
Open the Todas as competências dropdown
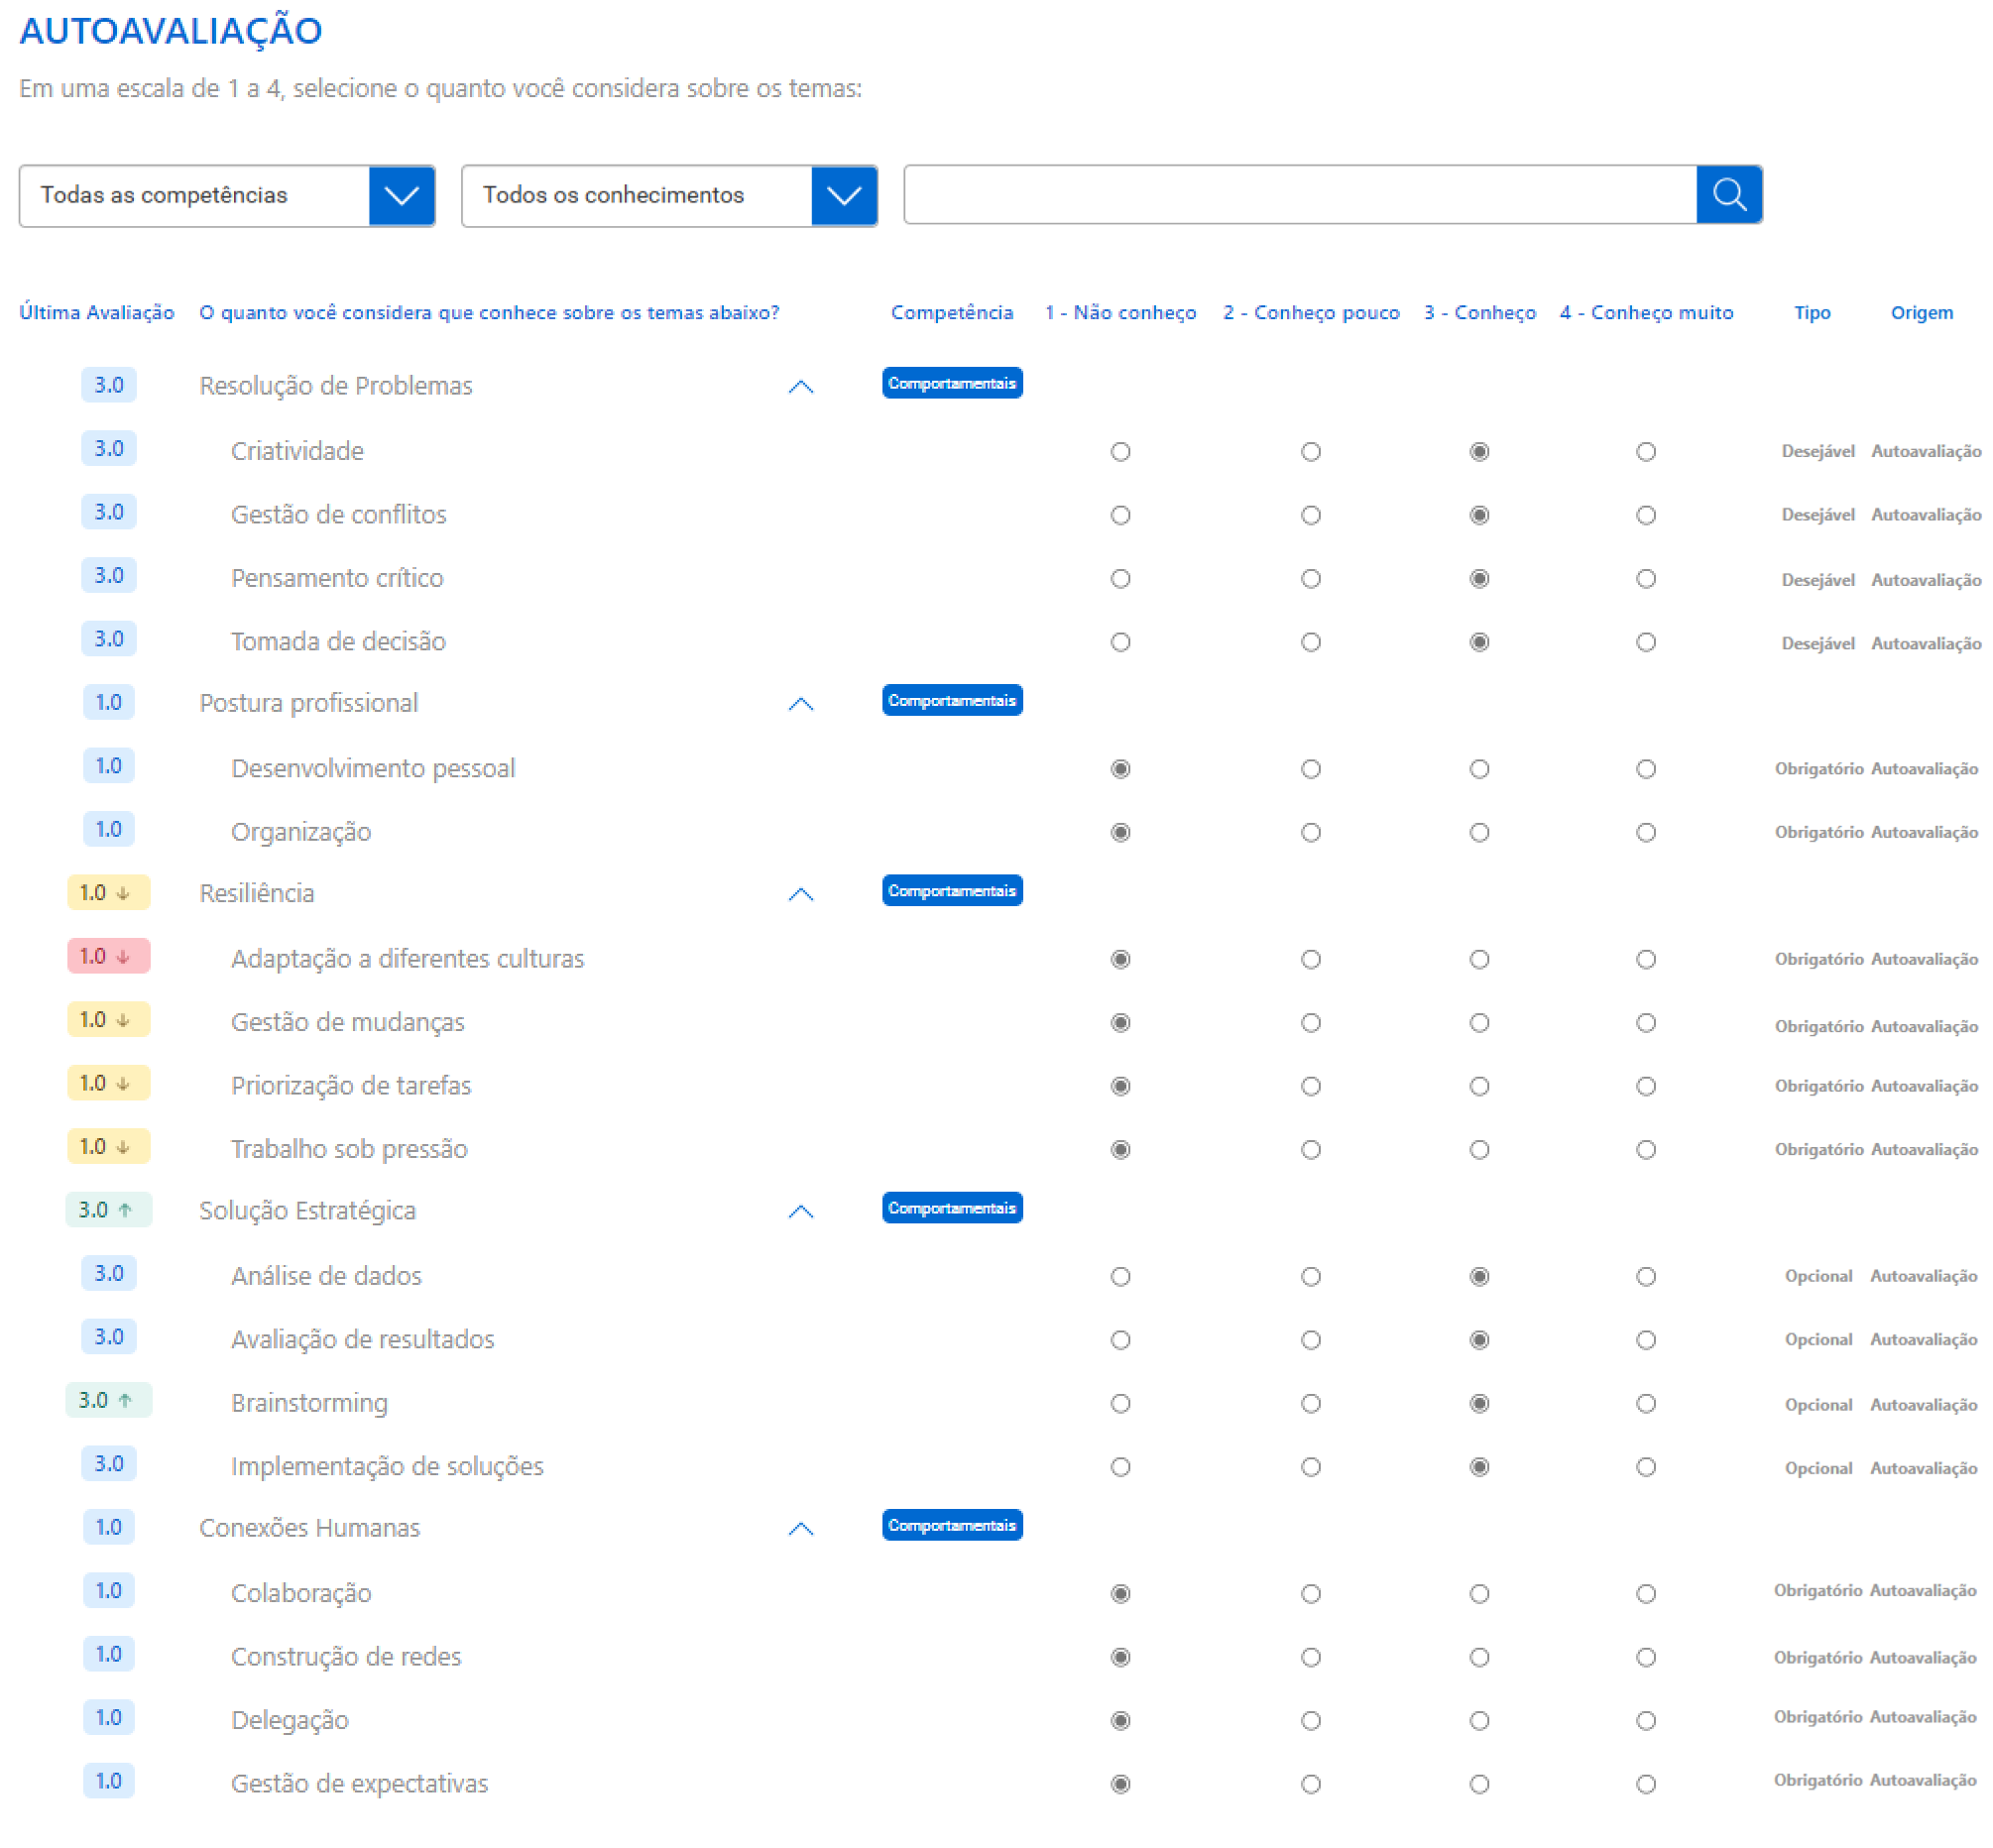point(401,195)
